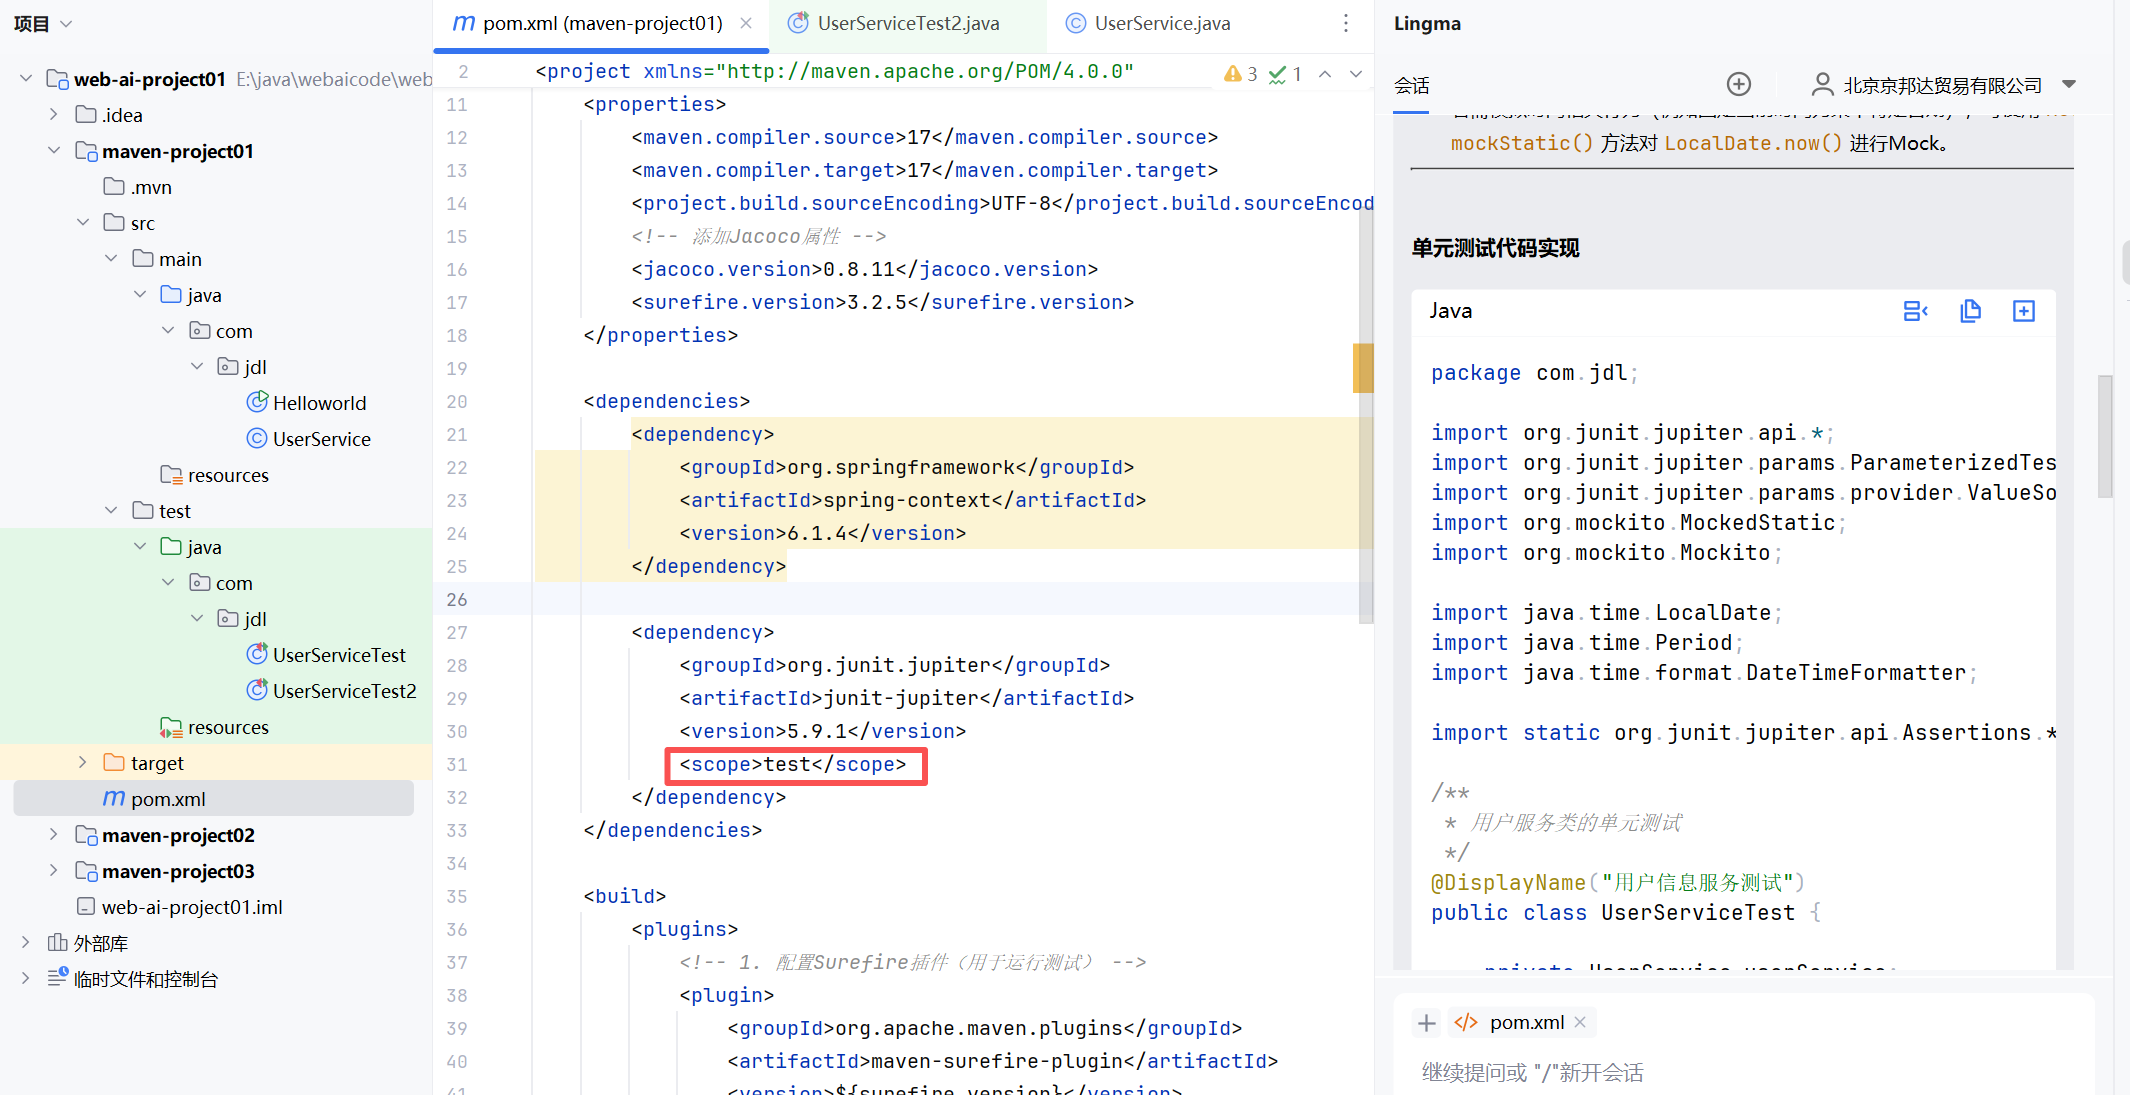Click the new chat plus icon in Lingma

click(1739, 84)
